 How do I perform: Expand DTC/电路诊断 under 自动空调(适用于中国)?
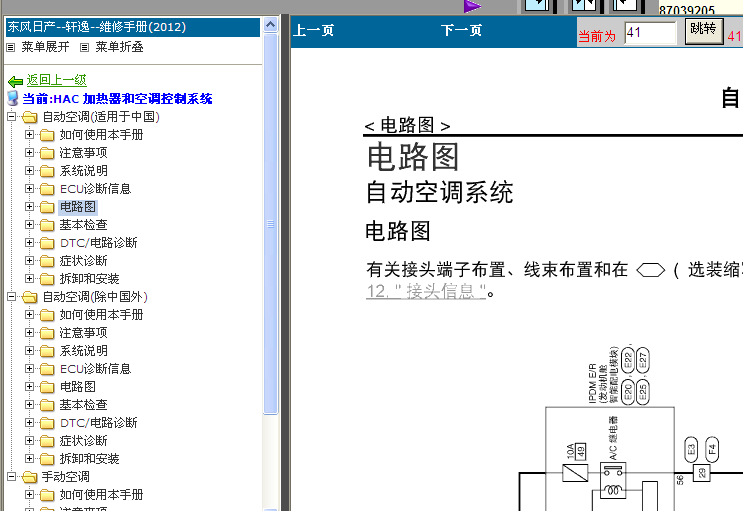(29, 242)
